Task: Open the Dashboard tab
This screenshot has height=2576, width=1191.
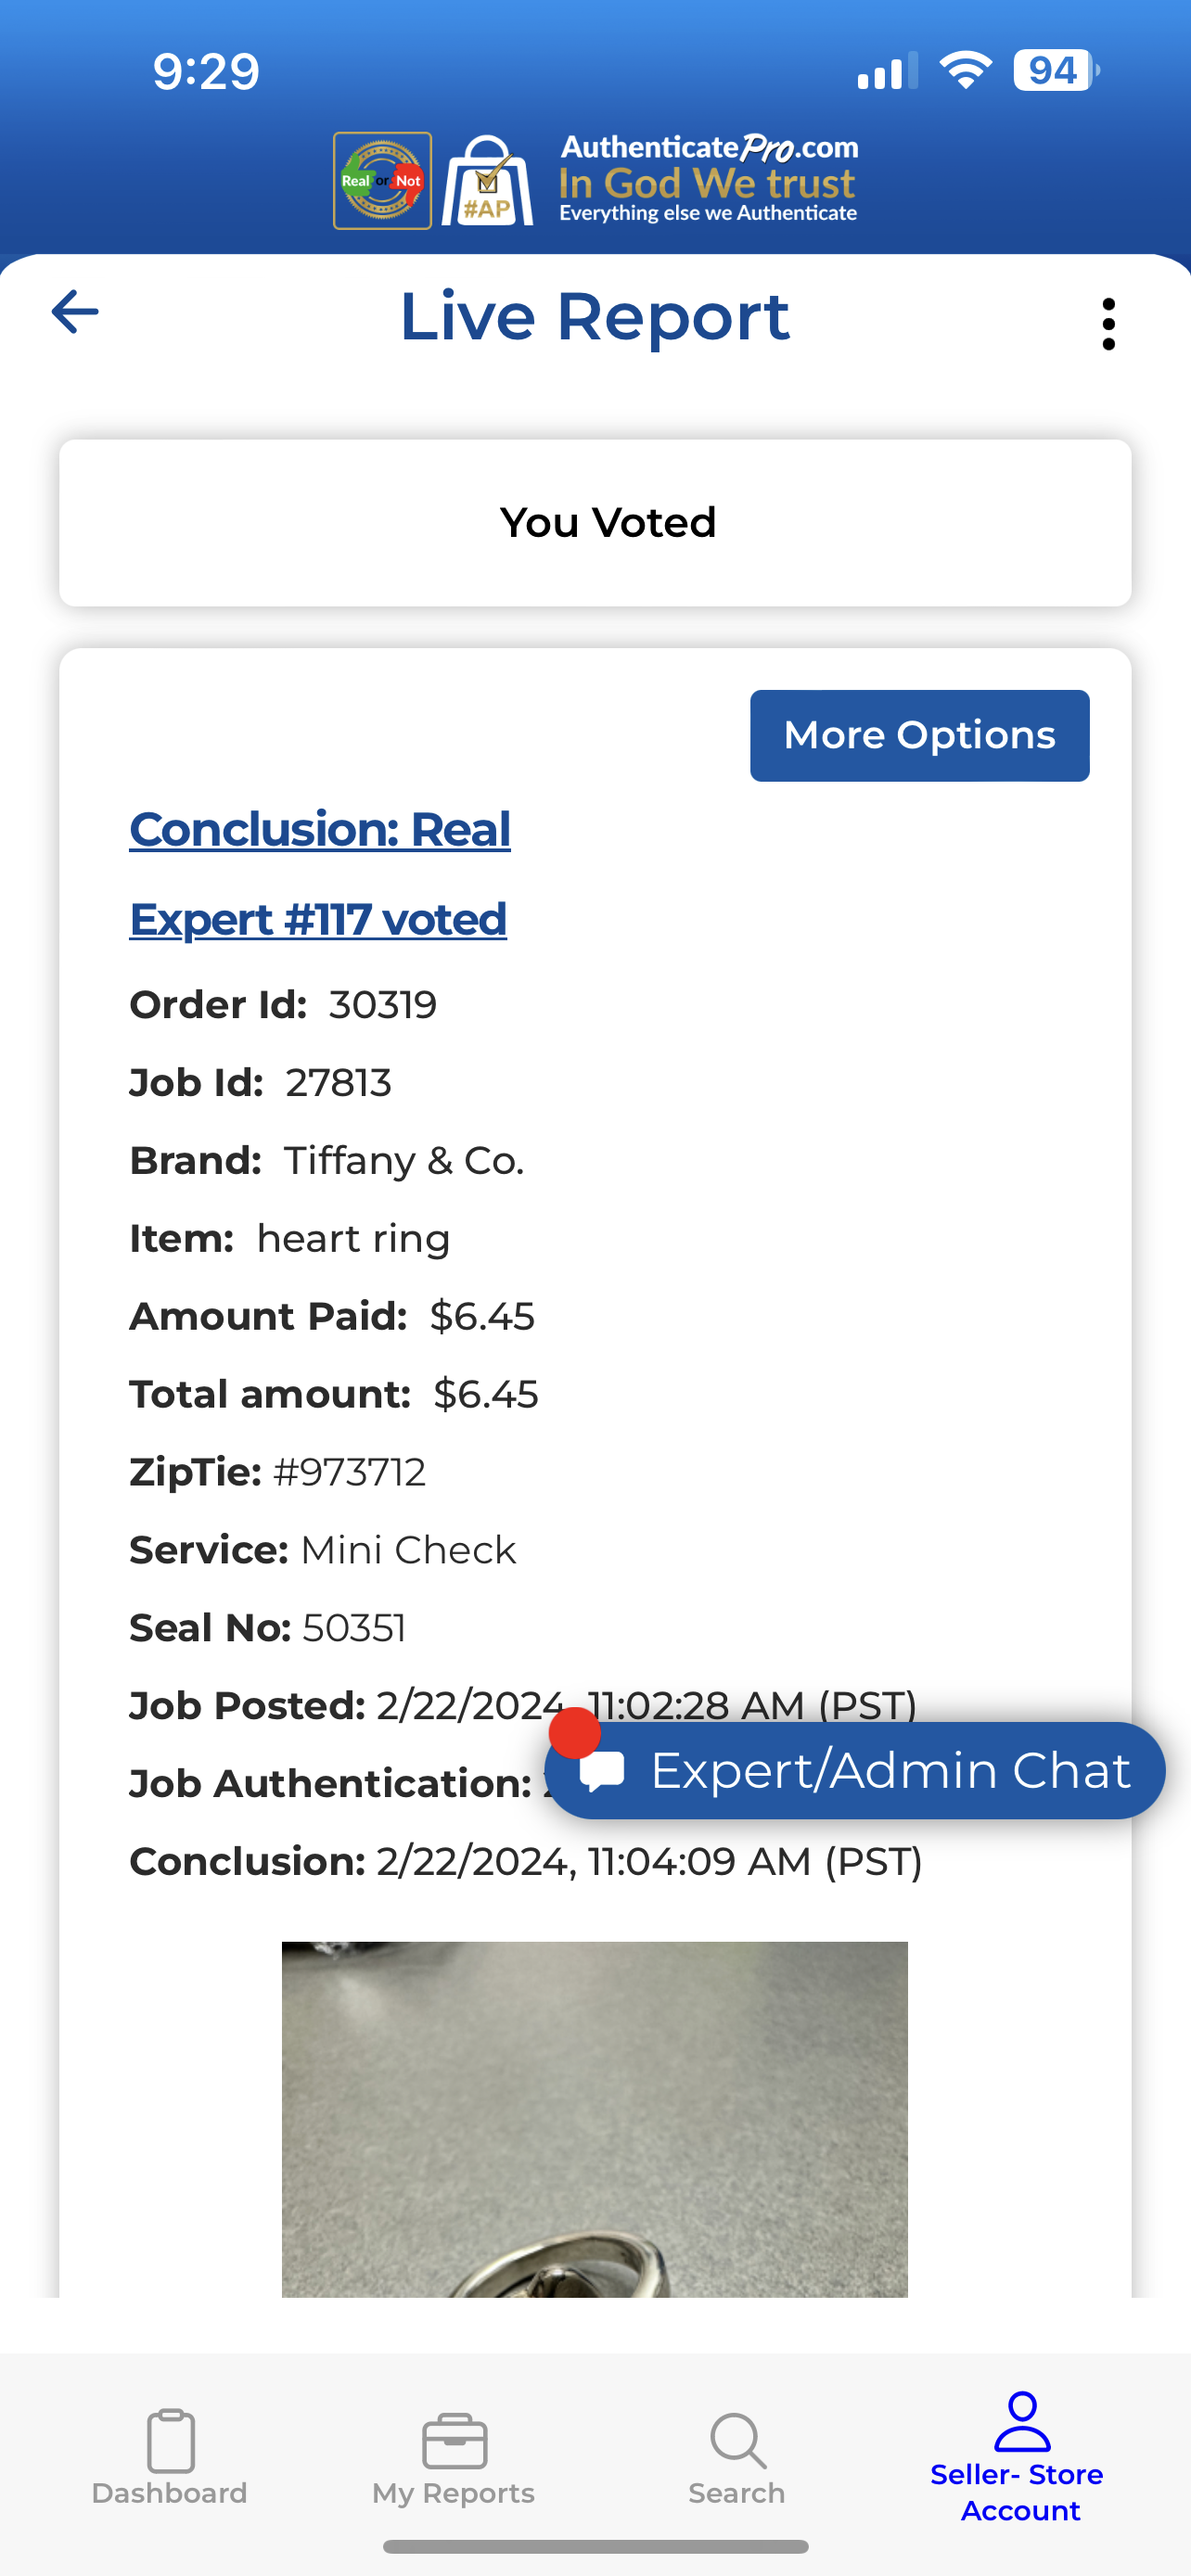Action: pyautogui.click(x=170, y=2456)
